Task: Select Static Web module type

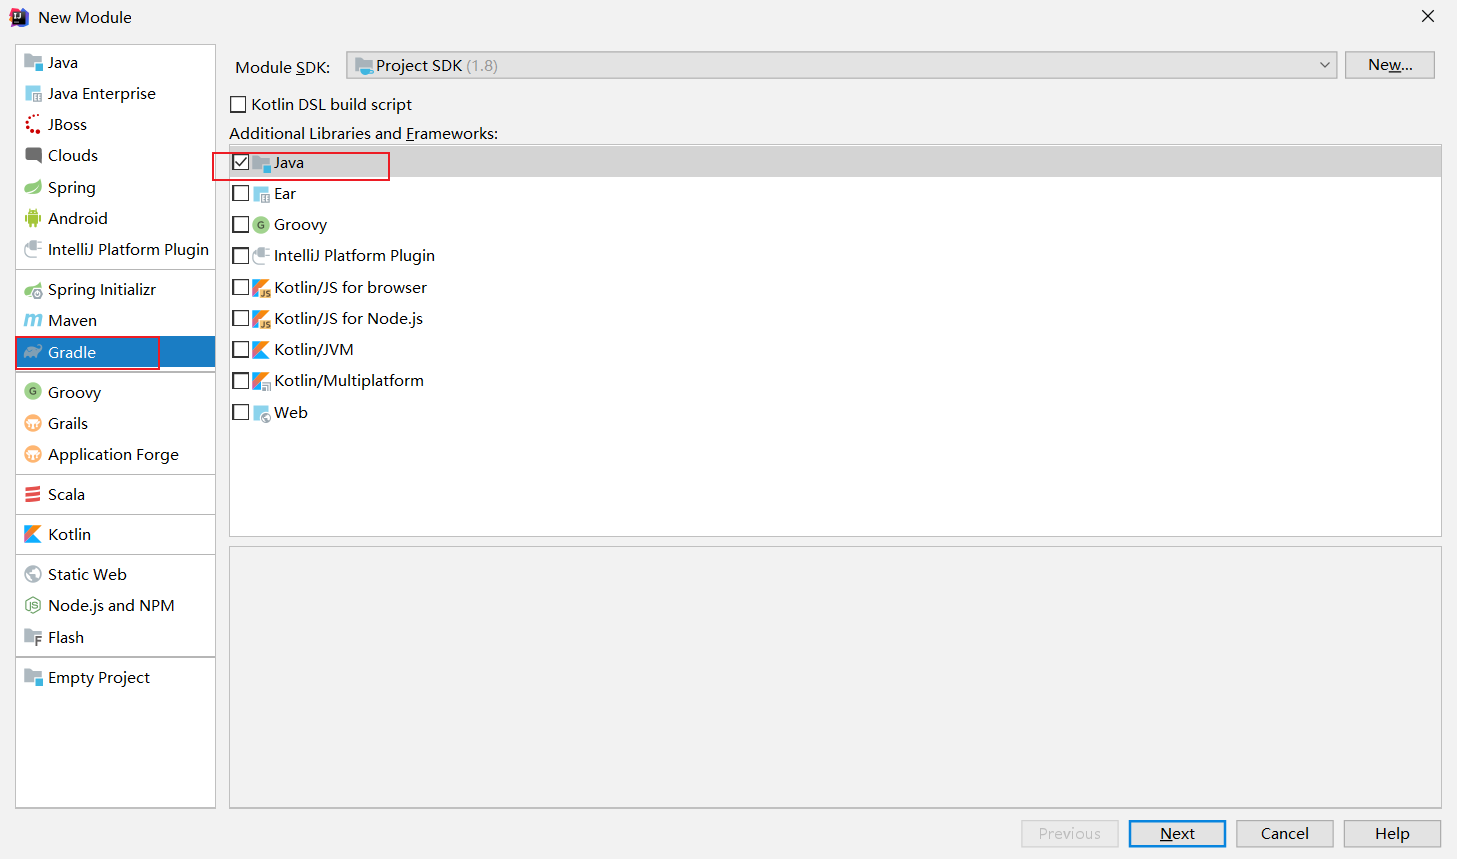Action: [116, 575]
